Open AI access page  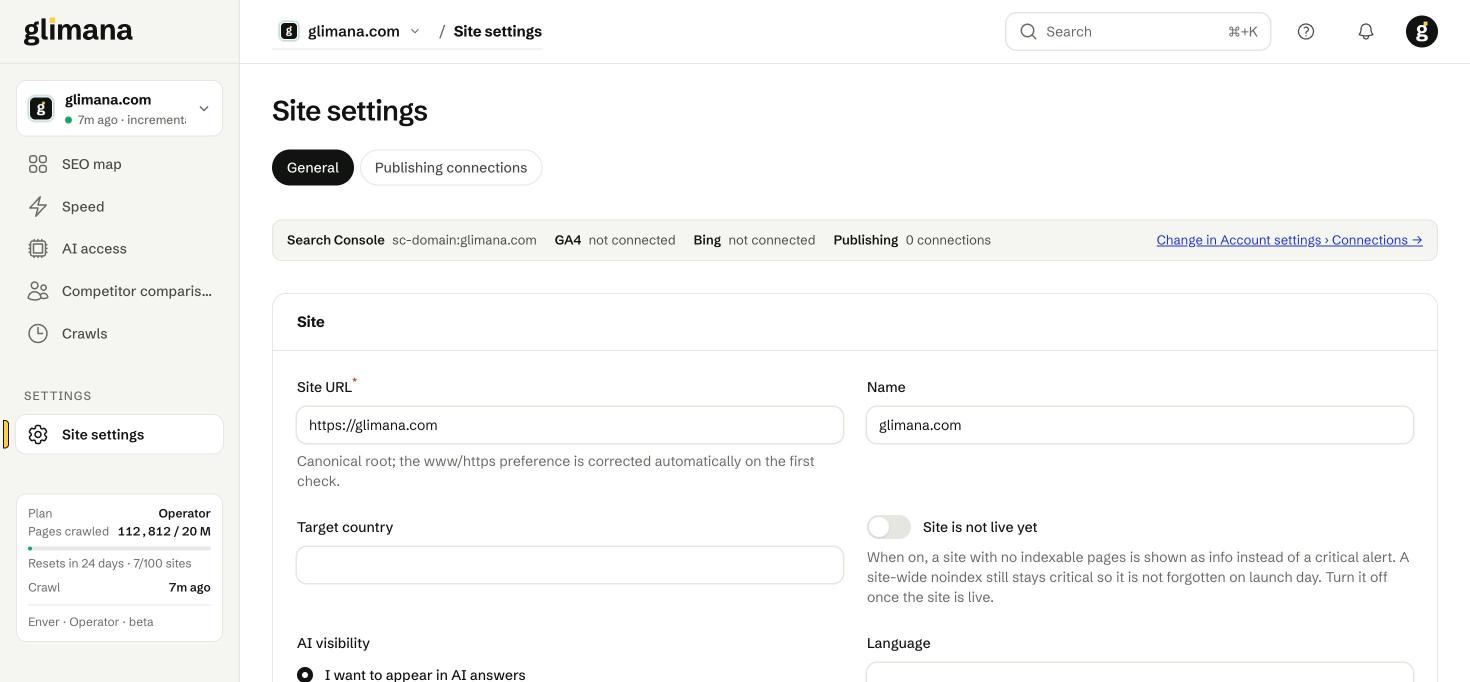[x=119, y=248]
